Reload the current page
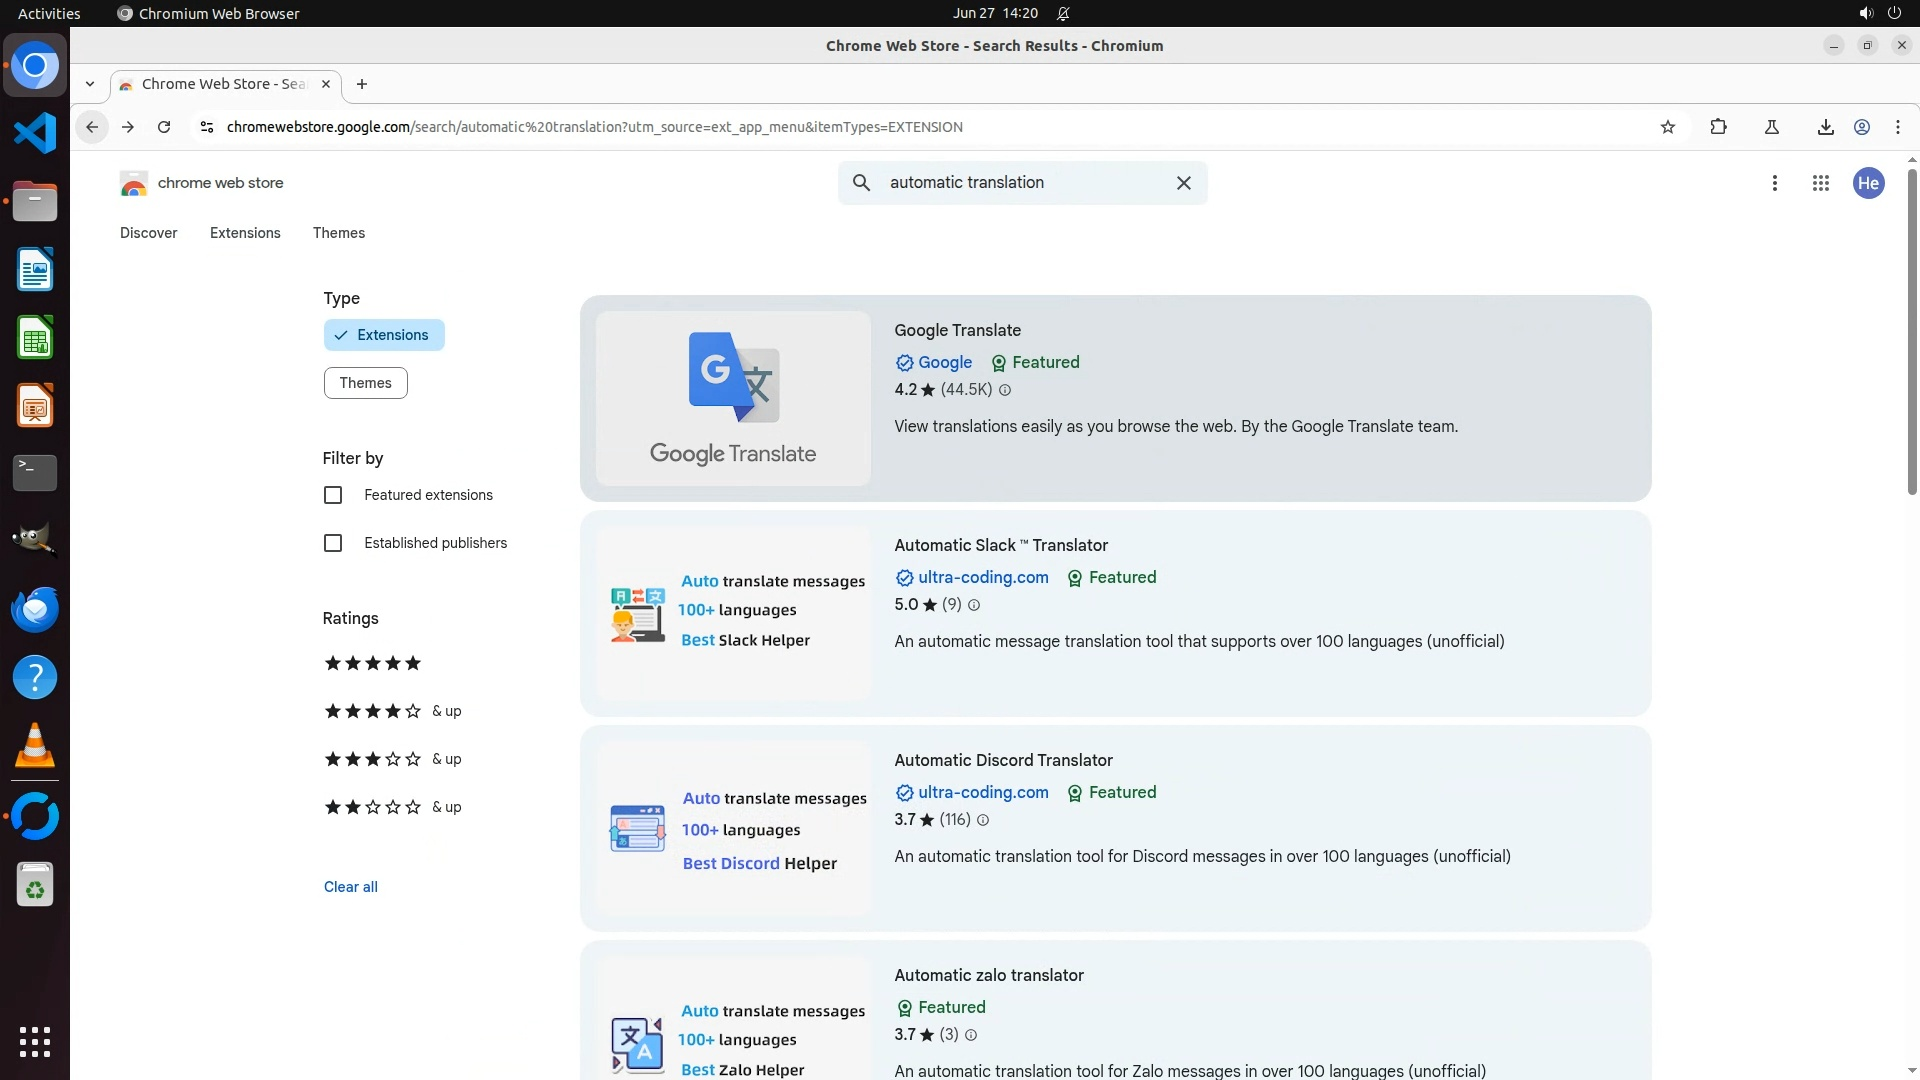The width and height of the screenshot is (1920, 1080). point(164,127)
